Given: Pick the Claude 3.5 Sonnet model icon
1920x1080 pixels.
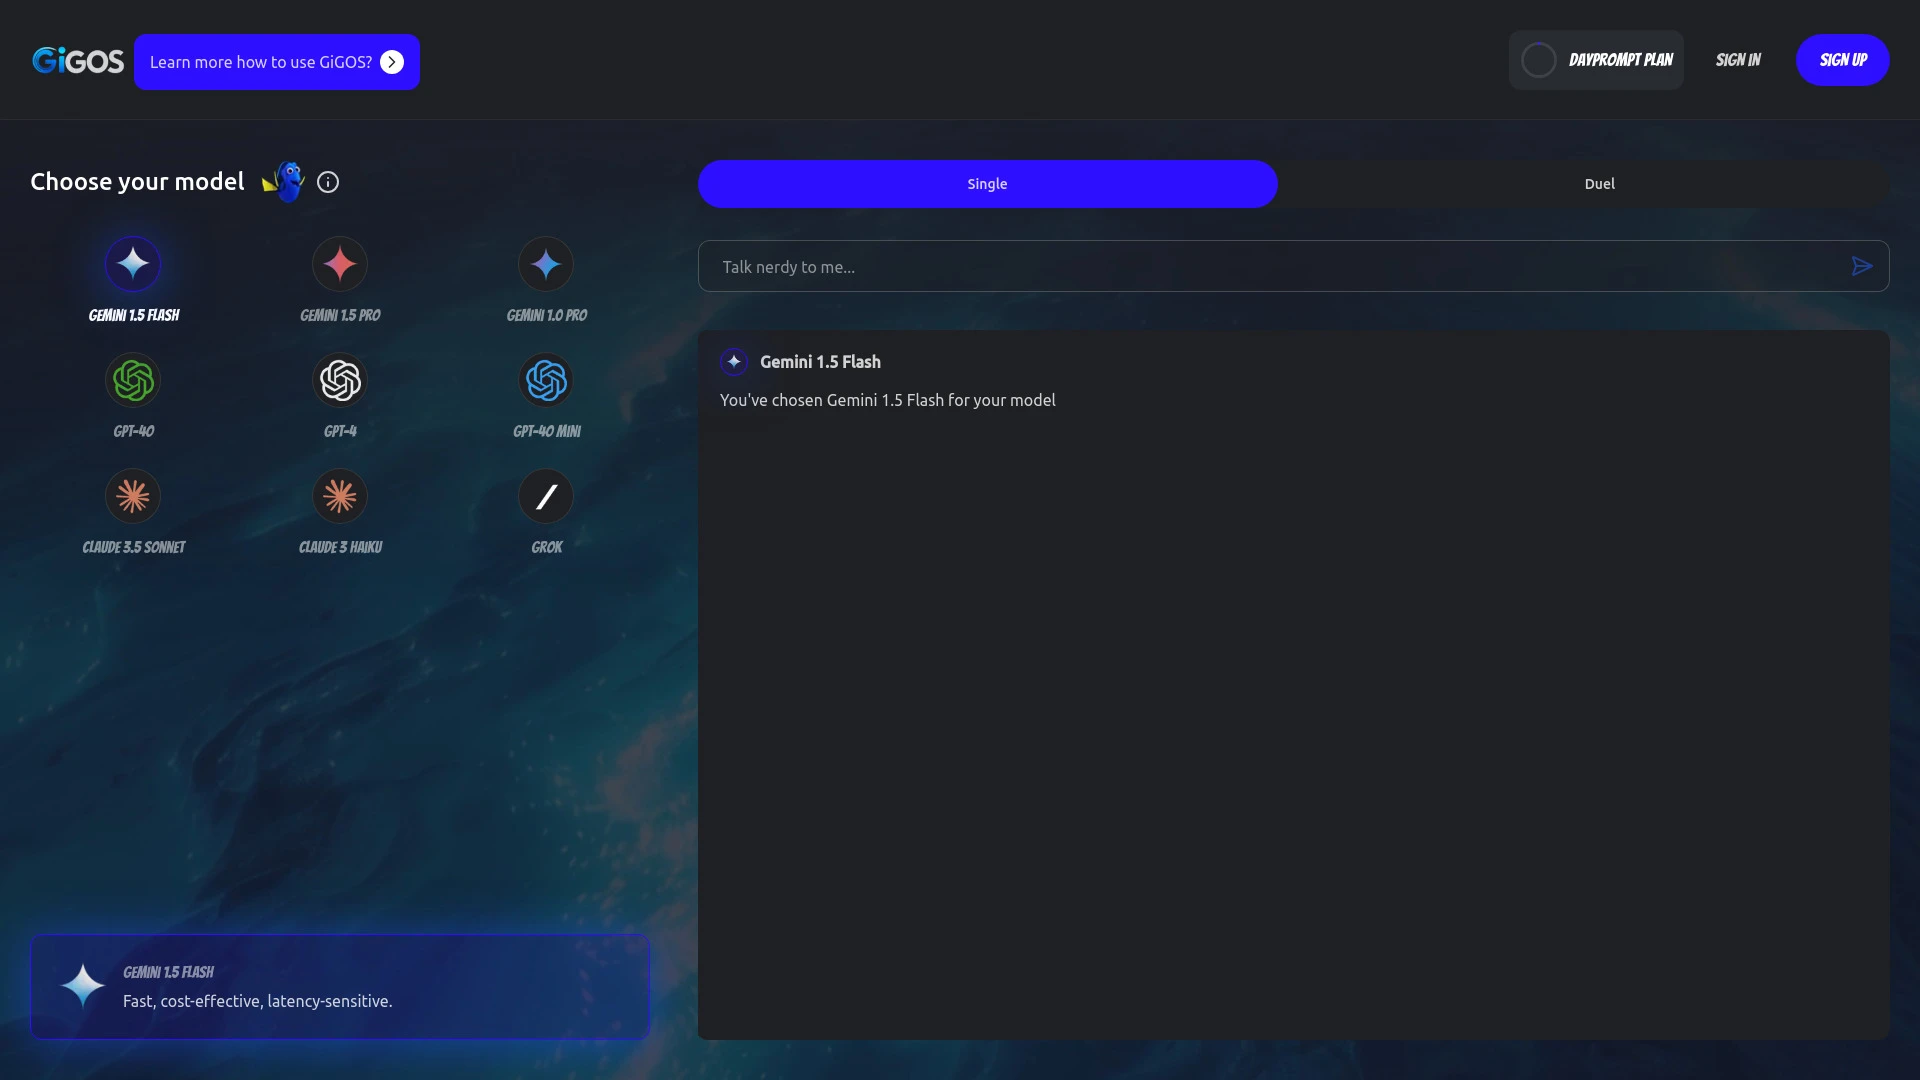Looking at the screenshot, I should pos(132,496).
